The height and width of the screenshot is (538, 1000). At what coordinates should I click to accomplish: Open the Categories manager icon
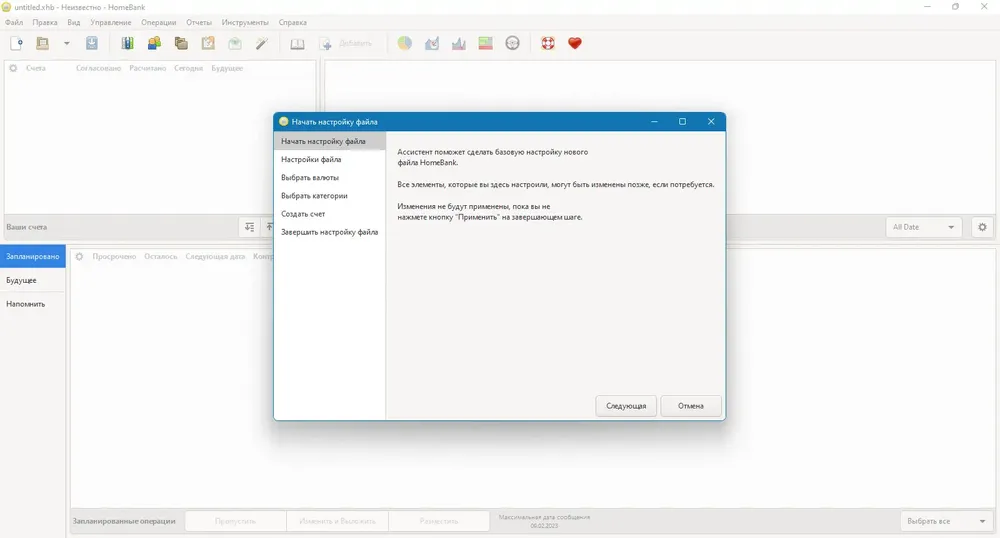point(181,43)
